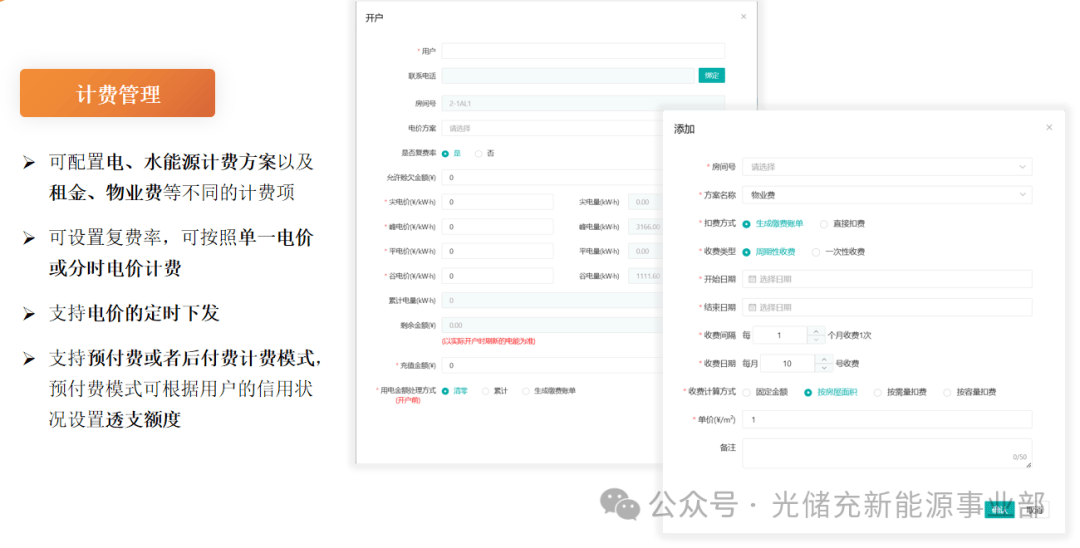This screenshot has height=548, width=1080.
Task: Close the 开户 dialog with X icon
Action: (743, 17)
